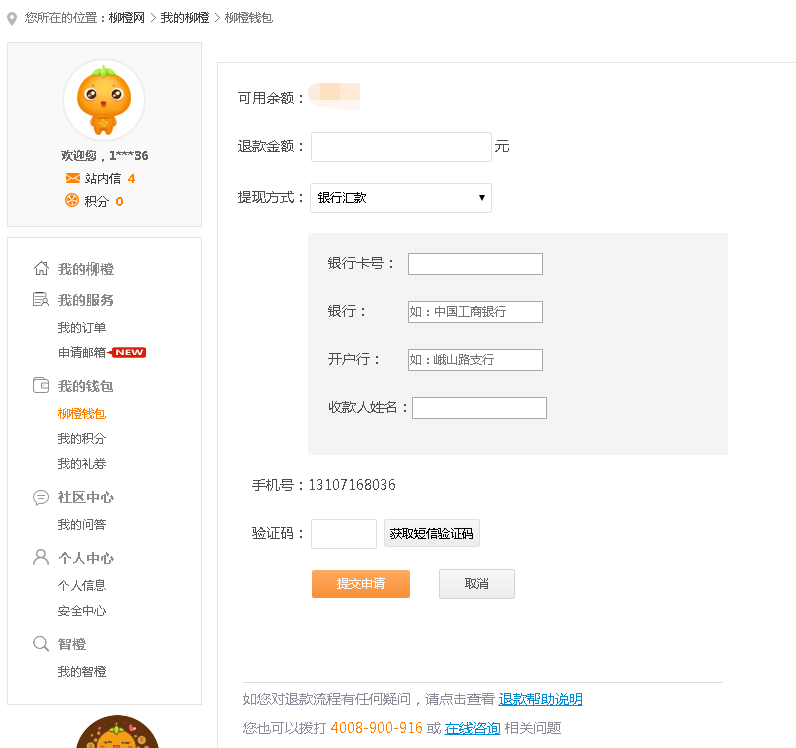Open 我的钱包 sidebar section

86,386
